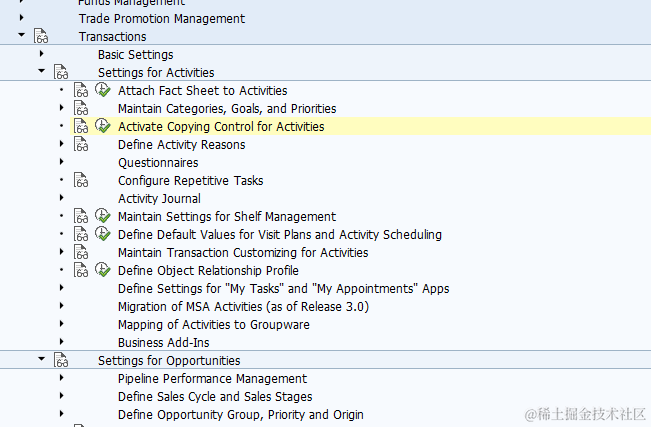Open documentation icon for Configure Repetitive Tasks
The height and width of the screenshot is (427, 651).
[81, 181]
